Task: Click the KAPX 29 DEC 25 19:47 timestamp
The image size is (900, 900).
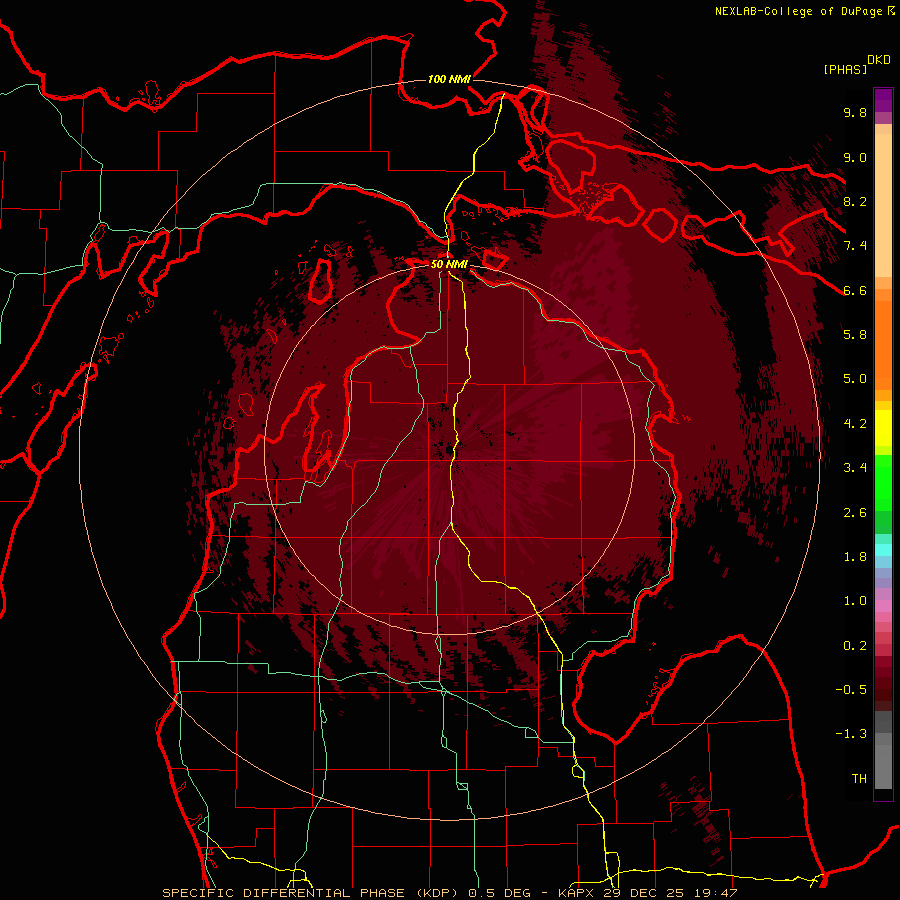Action: pyautogui.click(x=648, y=893)
